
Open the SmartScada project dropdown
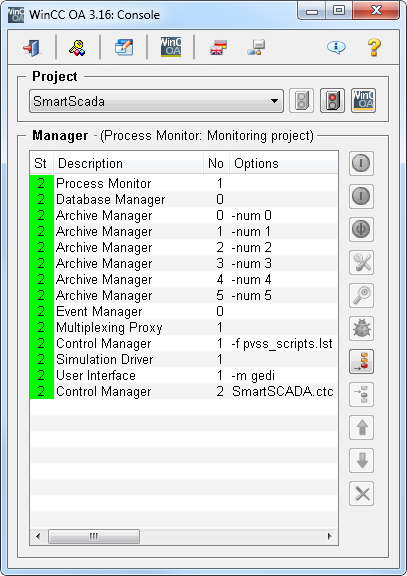156,101
